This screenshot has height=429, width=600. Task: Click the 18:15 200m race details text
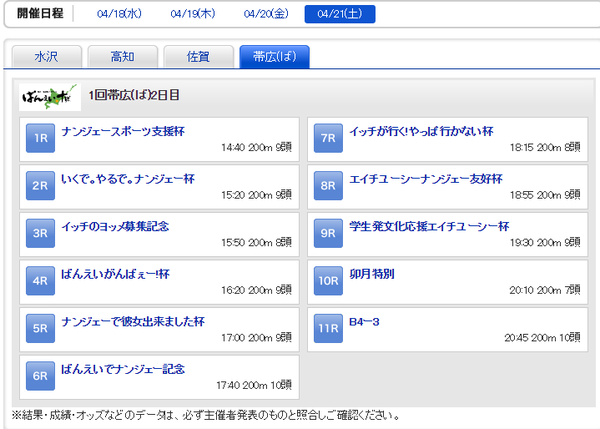(x=545, y=147)
